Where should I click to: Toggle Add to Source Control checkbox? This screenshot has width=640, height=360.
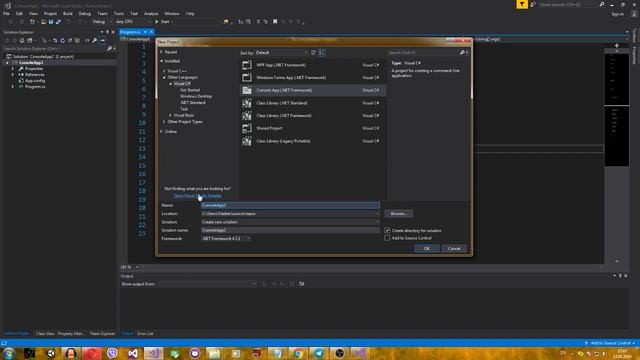click(x=387, y=238)
